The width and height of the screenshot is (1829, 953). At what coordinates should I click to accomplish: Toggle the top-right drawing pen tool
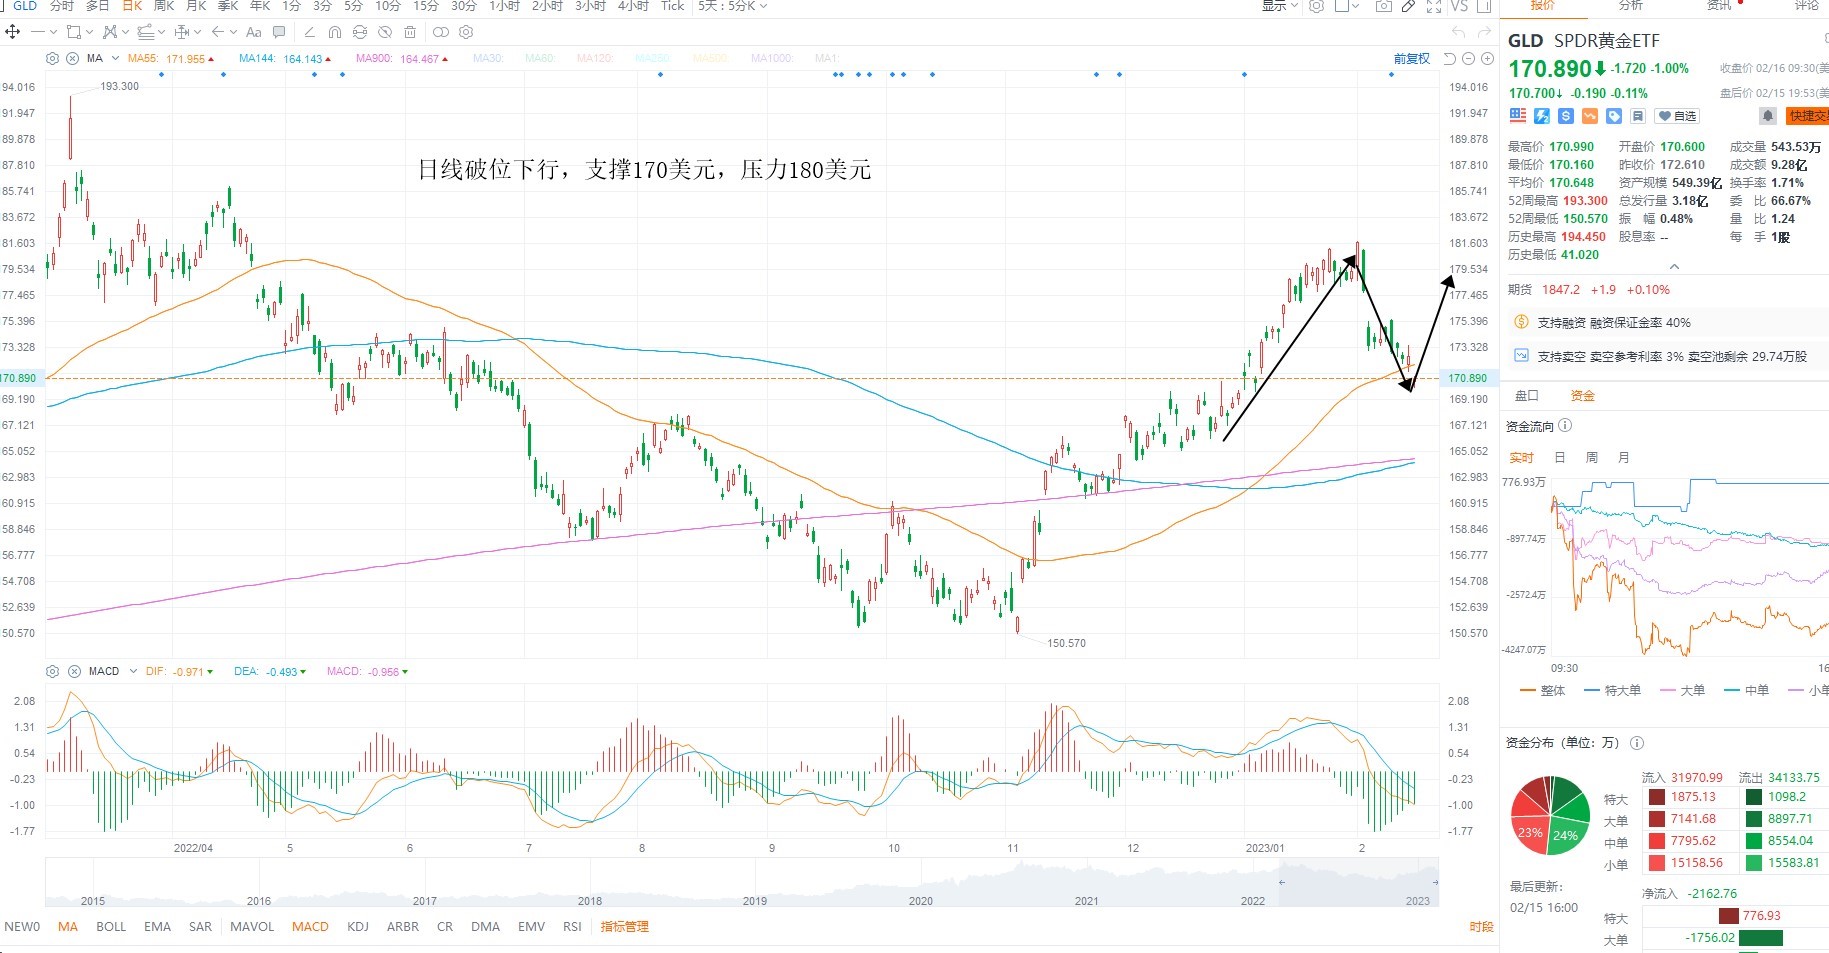(x=1408, y=6)
